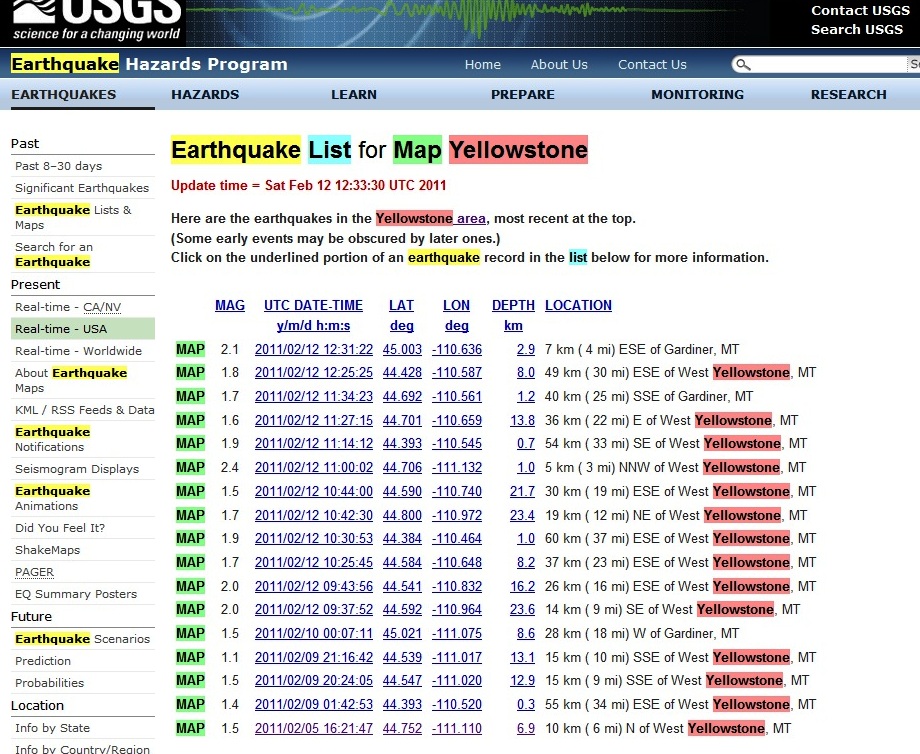Open KML / RSS Feeds & Data
920x754 pixels.
coord(84,410)
